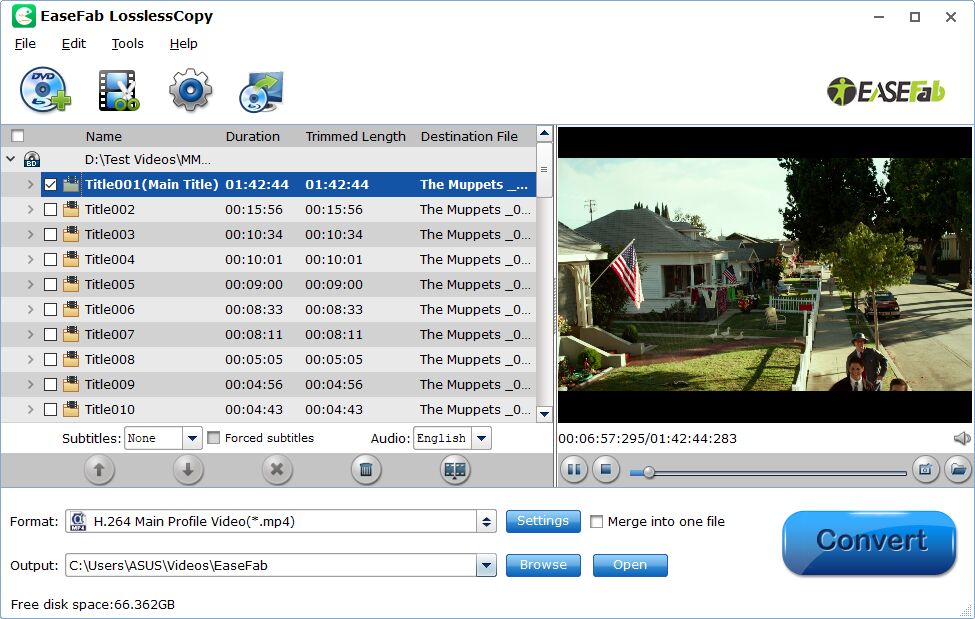975x619 pixels.
Task: Expand the Title001 (Main Title) row
Action: click(30, 184)
